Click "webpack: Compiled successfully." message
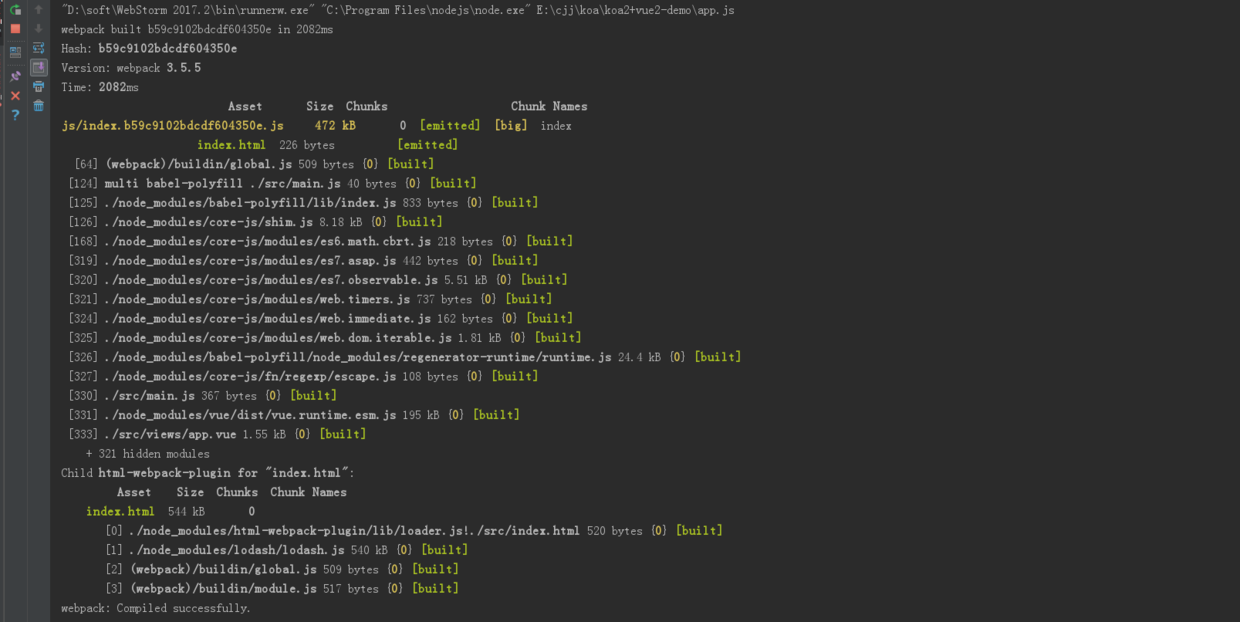The height and width of the screenshot is (622, 1240). click(x=155, y=608)
